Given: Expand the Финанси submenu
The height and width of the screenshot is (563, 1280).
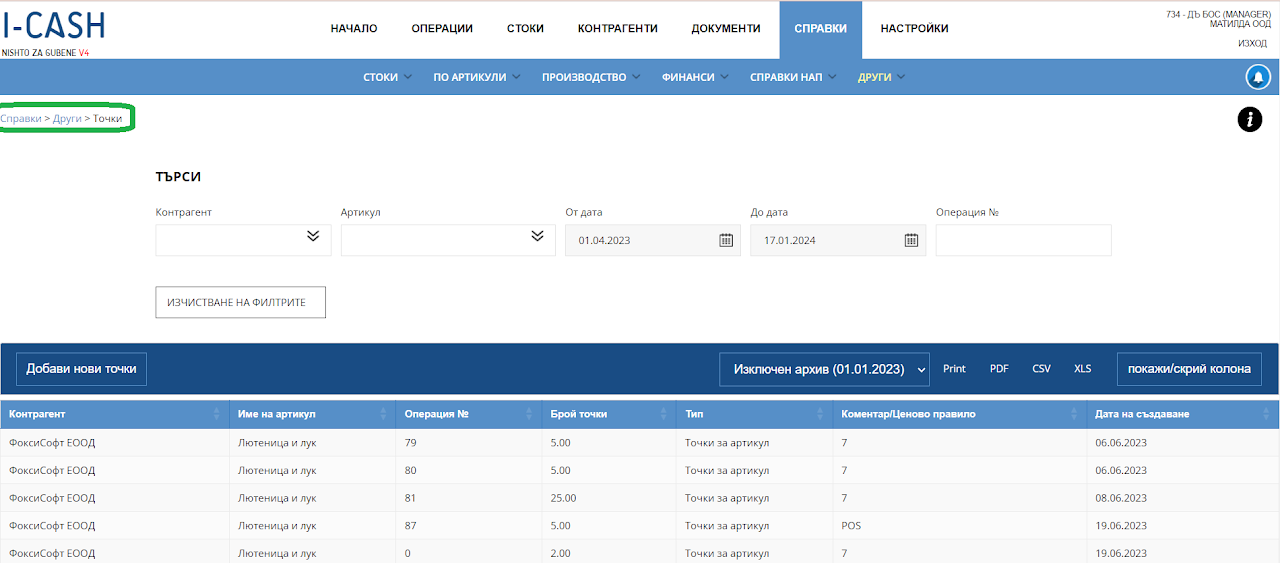Looking at the screenshot, I should point(694,77).
